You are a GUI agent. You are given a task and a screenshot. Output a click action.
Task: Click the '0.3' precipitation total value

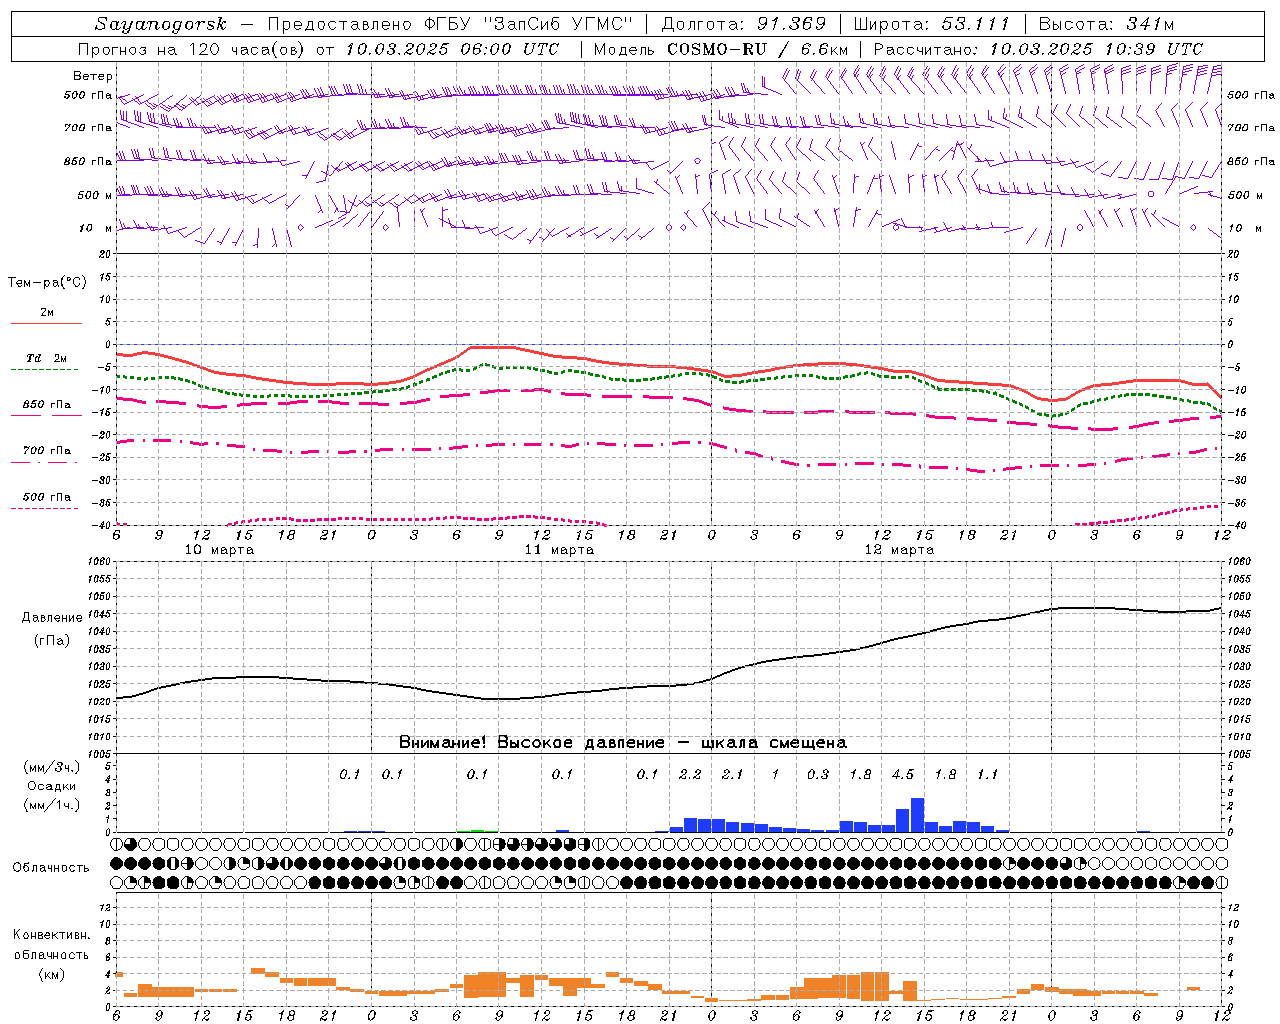[818, 774]
